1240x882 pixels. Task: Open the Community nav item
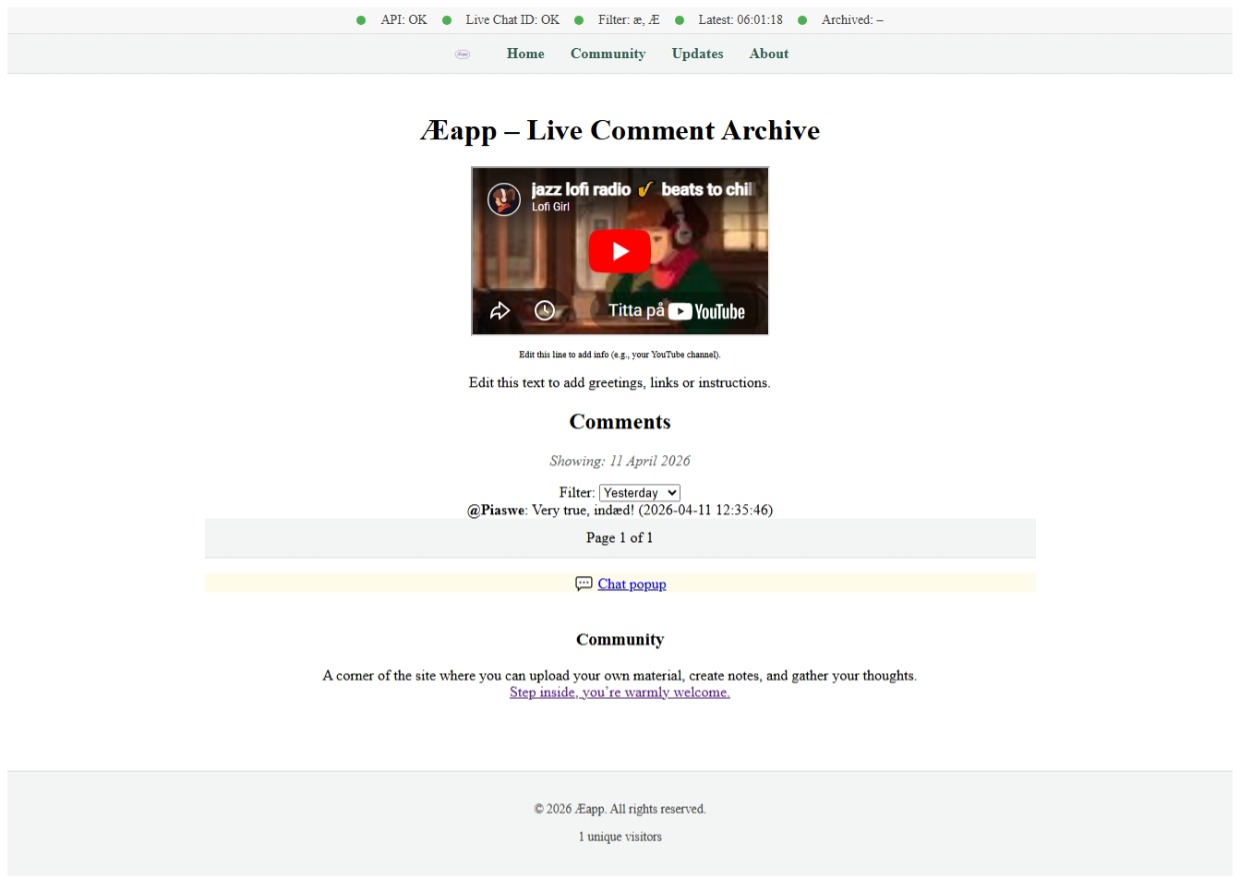(x=608, y=54)
